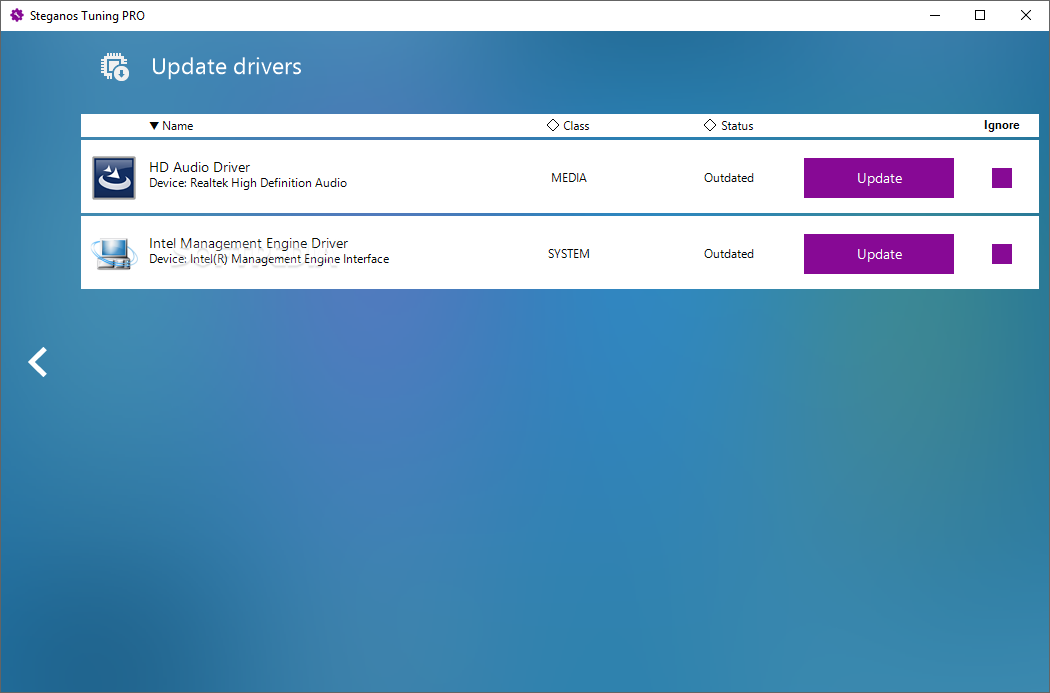The width and height of the screenshot is (1050, 693).
Task: Sort the list by Status column
Action: (729, 126)
